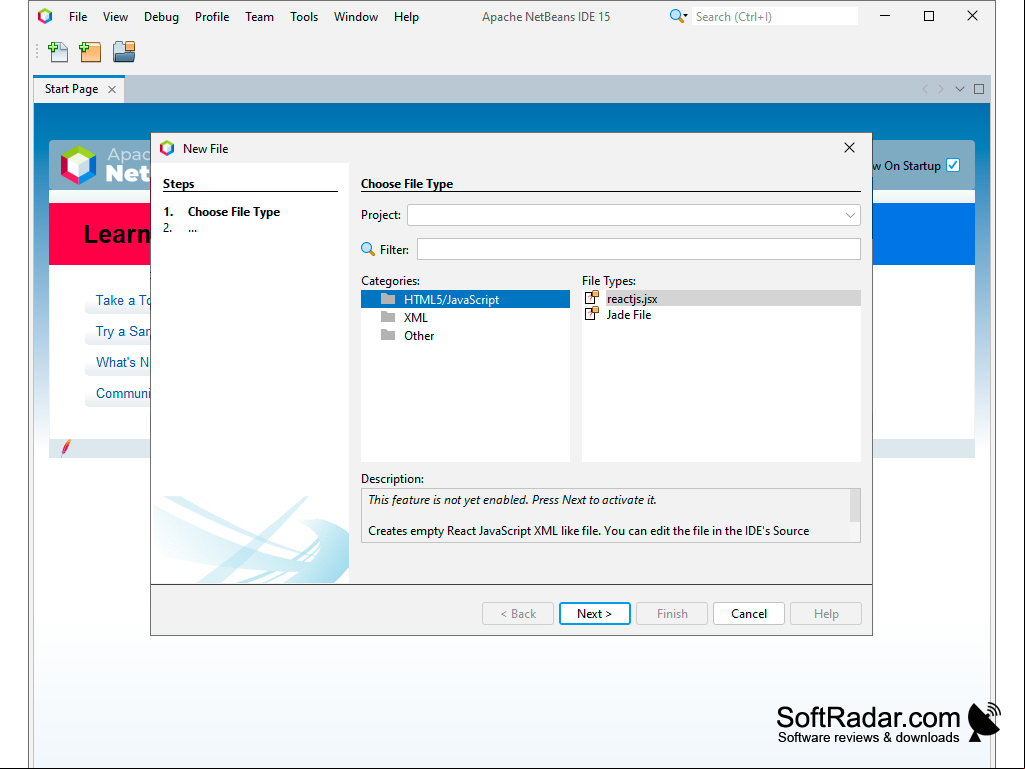Click the NetBeans icon in New File dialog title
1025x769 pixels.
[x=167, y=148]
